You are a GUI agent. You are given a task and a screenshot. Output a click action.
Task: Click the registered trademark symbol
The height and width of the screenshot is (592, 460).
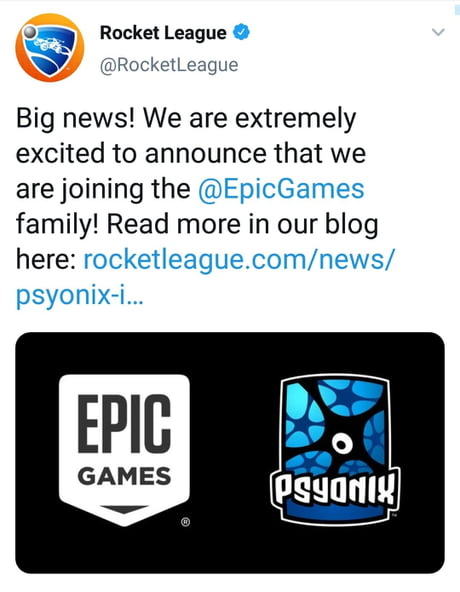[185, 522]
